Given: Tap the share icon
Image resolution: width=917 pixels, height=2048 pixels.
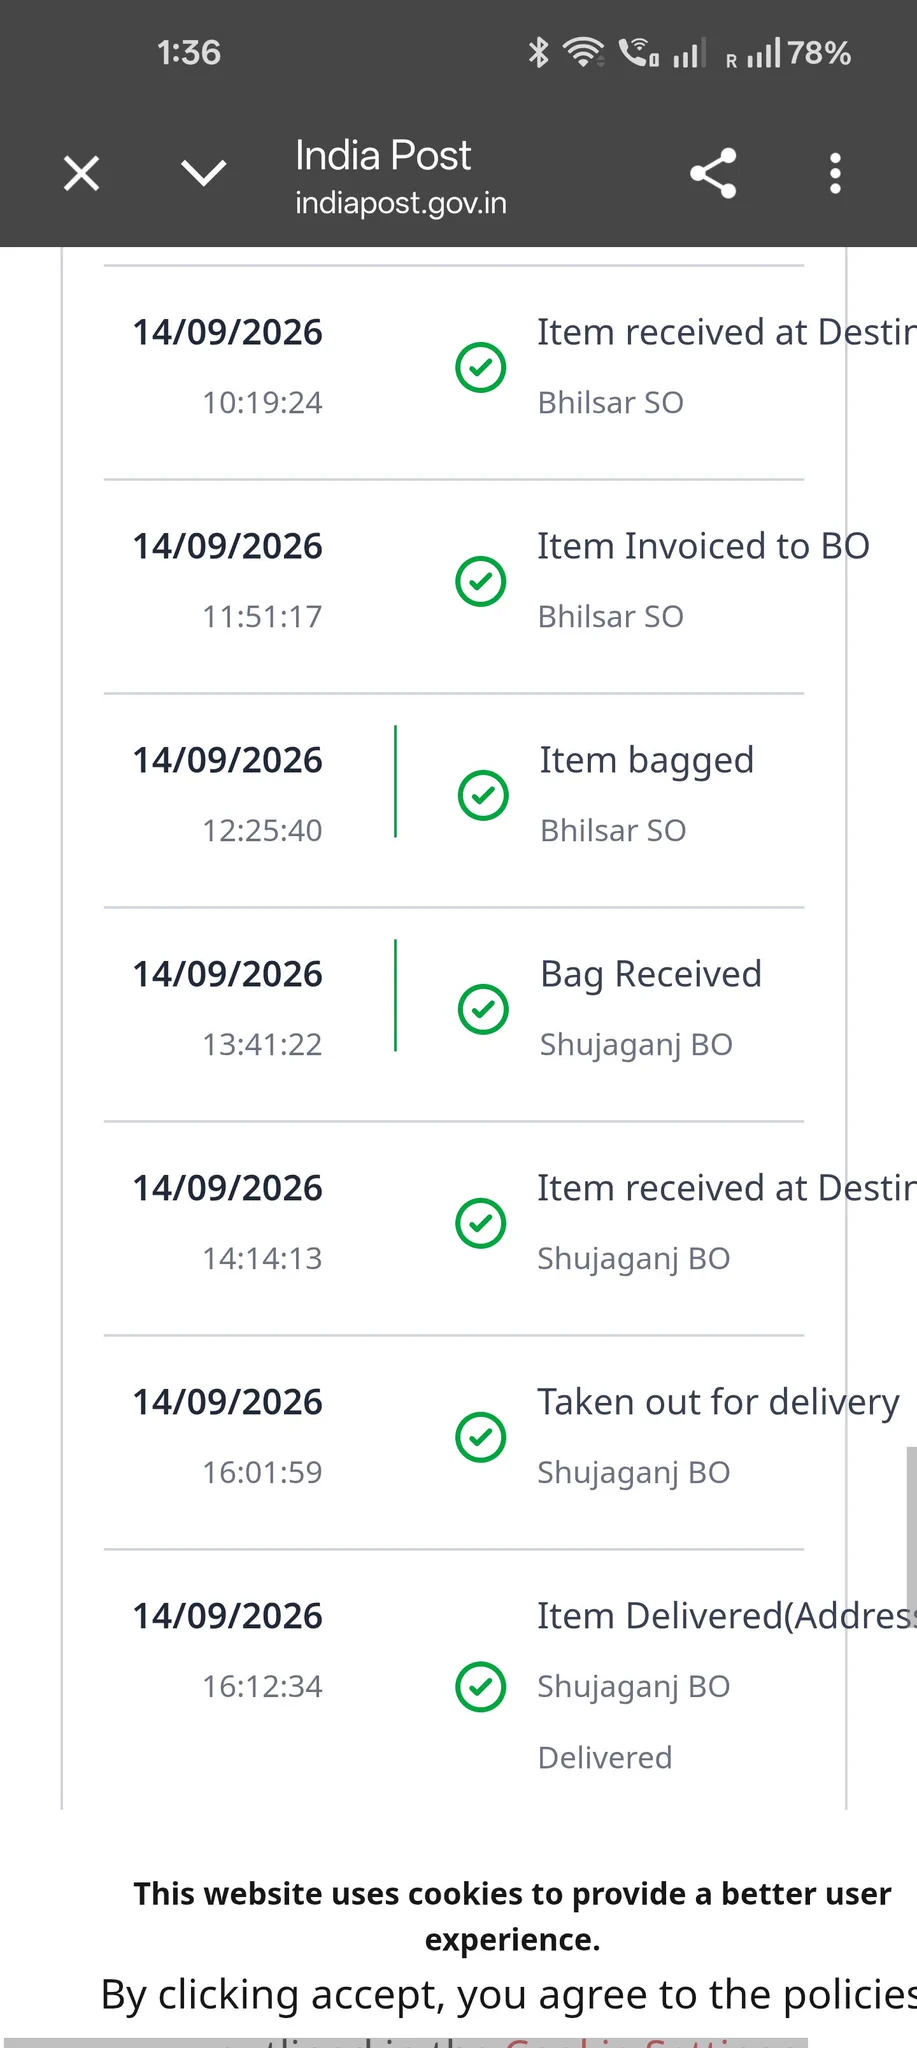Looking at the screenshot, I should [x=713, y=173].
